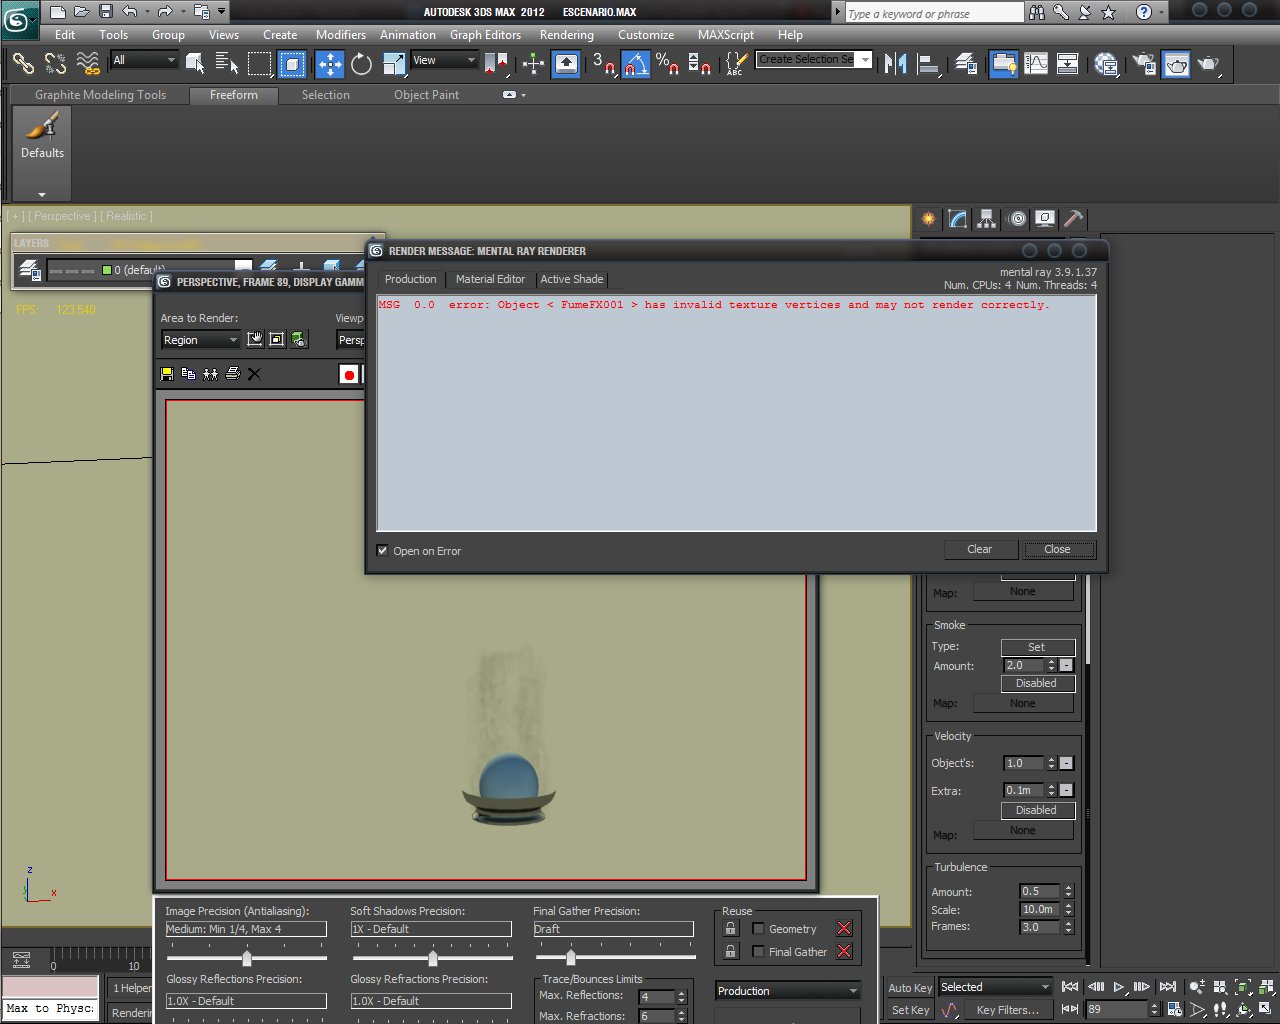Open the Area to Render Region dropdown

click(x=200, y=340)
